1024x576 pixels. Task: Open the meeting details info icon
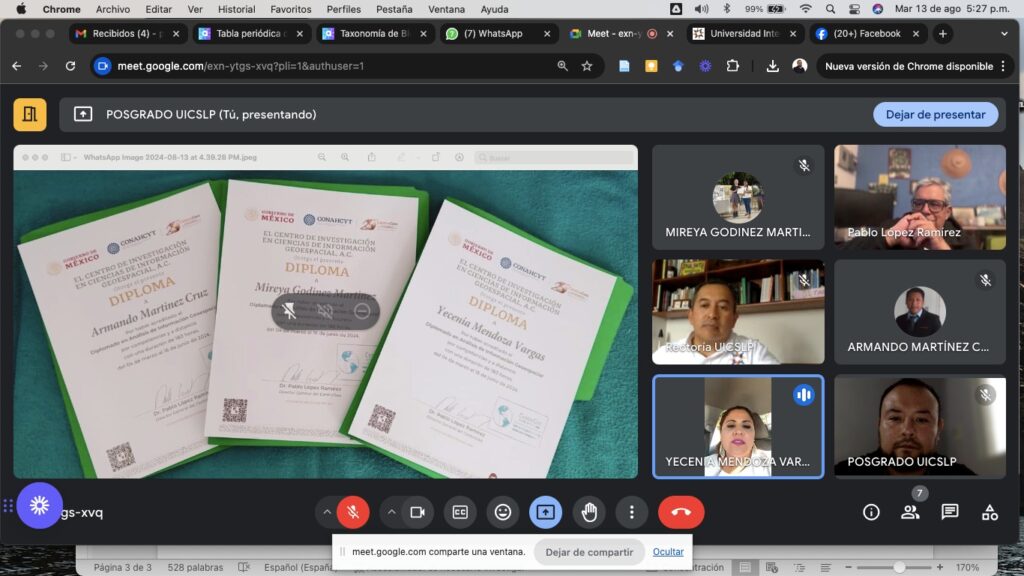pos(871,512)
